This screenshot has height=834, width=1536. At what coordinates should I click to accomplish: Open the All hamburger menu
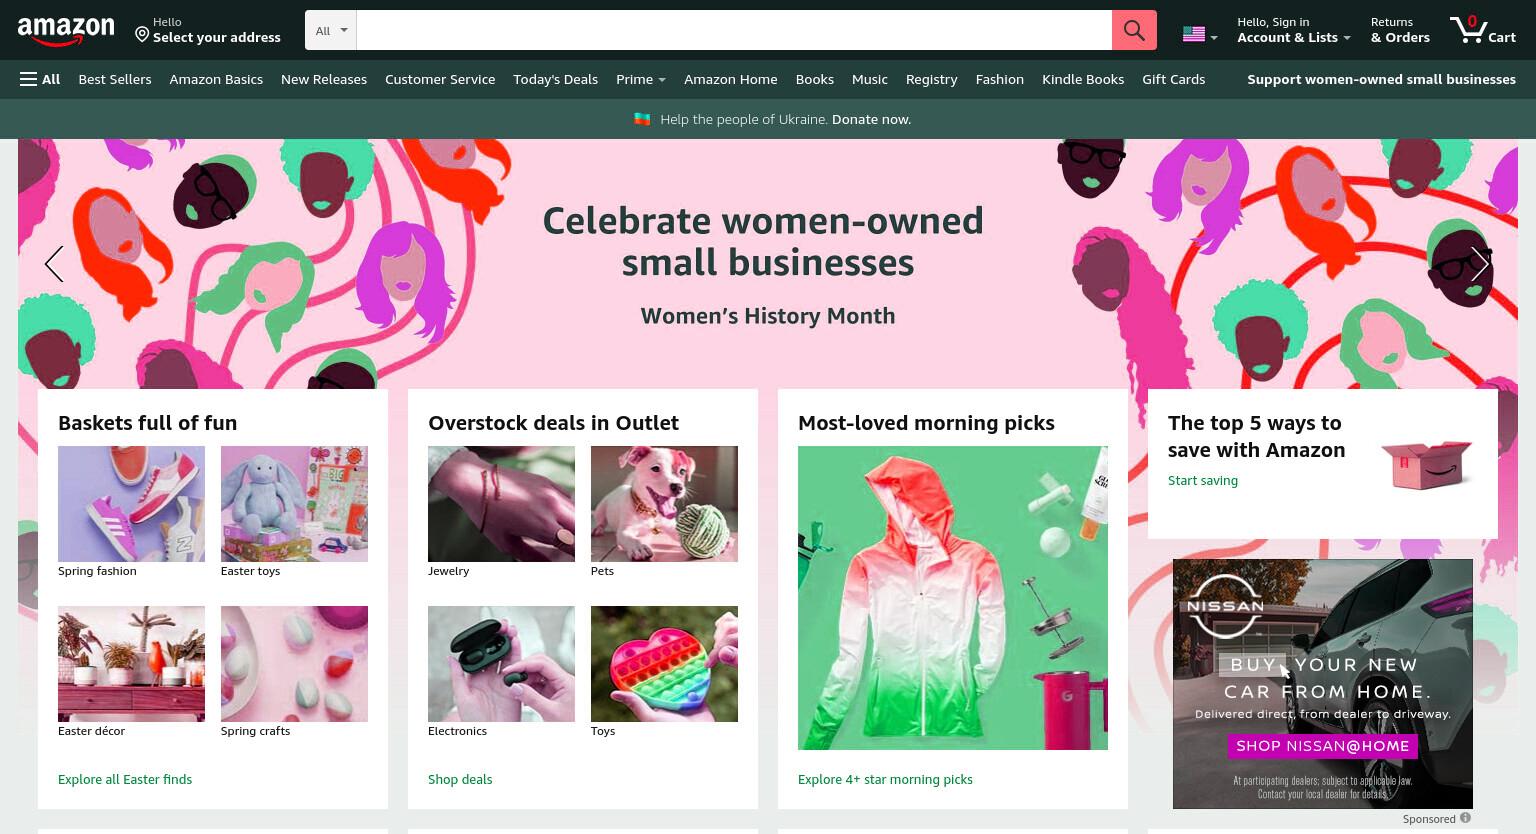tap(40, 79)
